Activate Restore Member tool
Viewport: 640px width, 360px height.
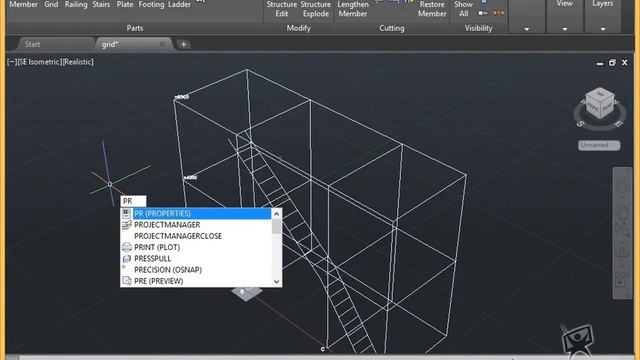pyautogui.click(x=432, y=9)
